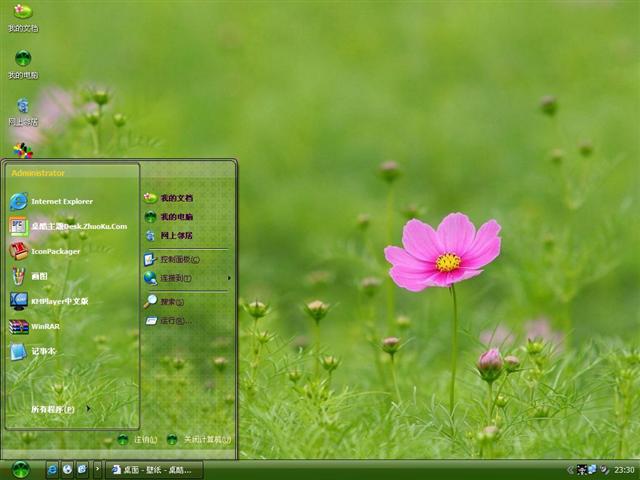640x480 pixels.
Task: Click the 桌面 - 壁纸 taskbar window button
Action: click(x=155, y=469)
